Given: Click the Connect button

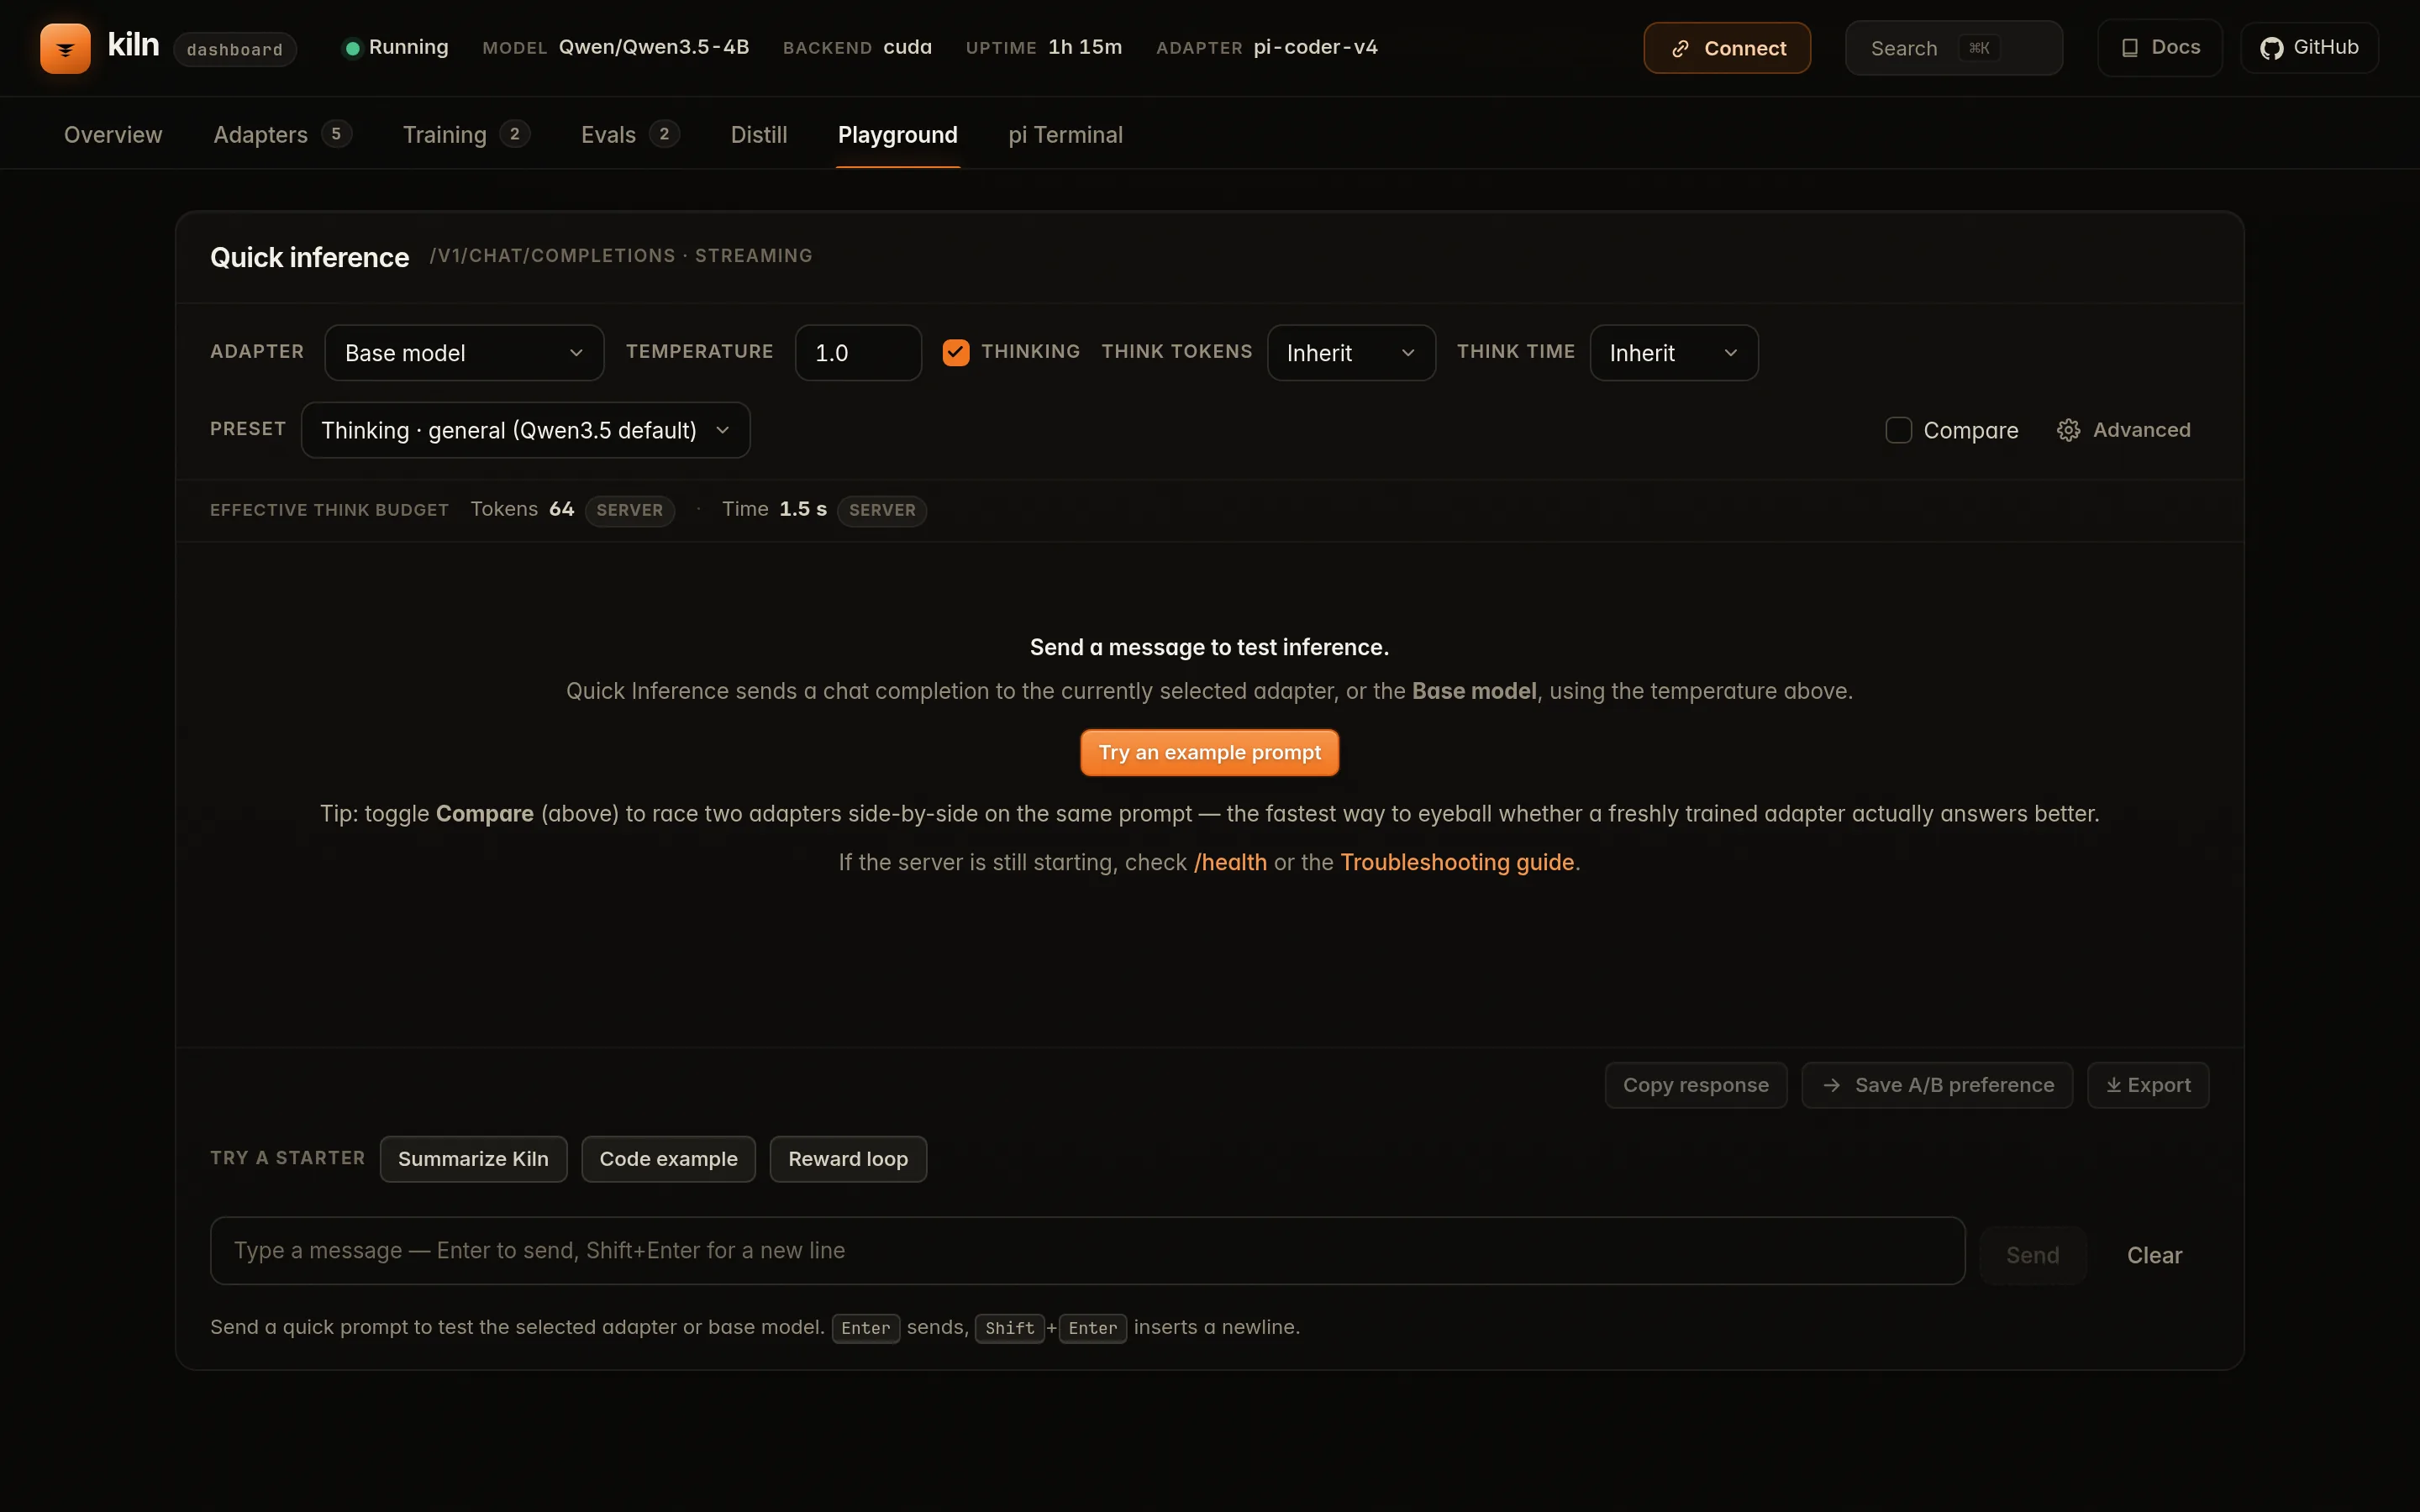Looking at the screenshot, I should point(1727,48).
